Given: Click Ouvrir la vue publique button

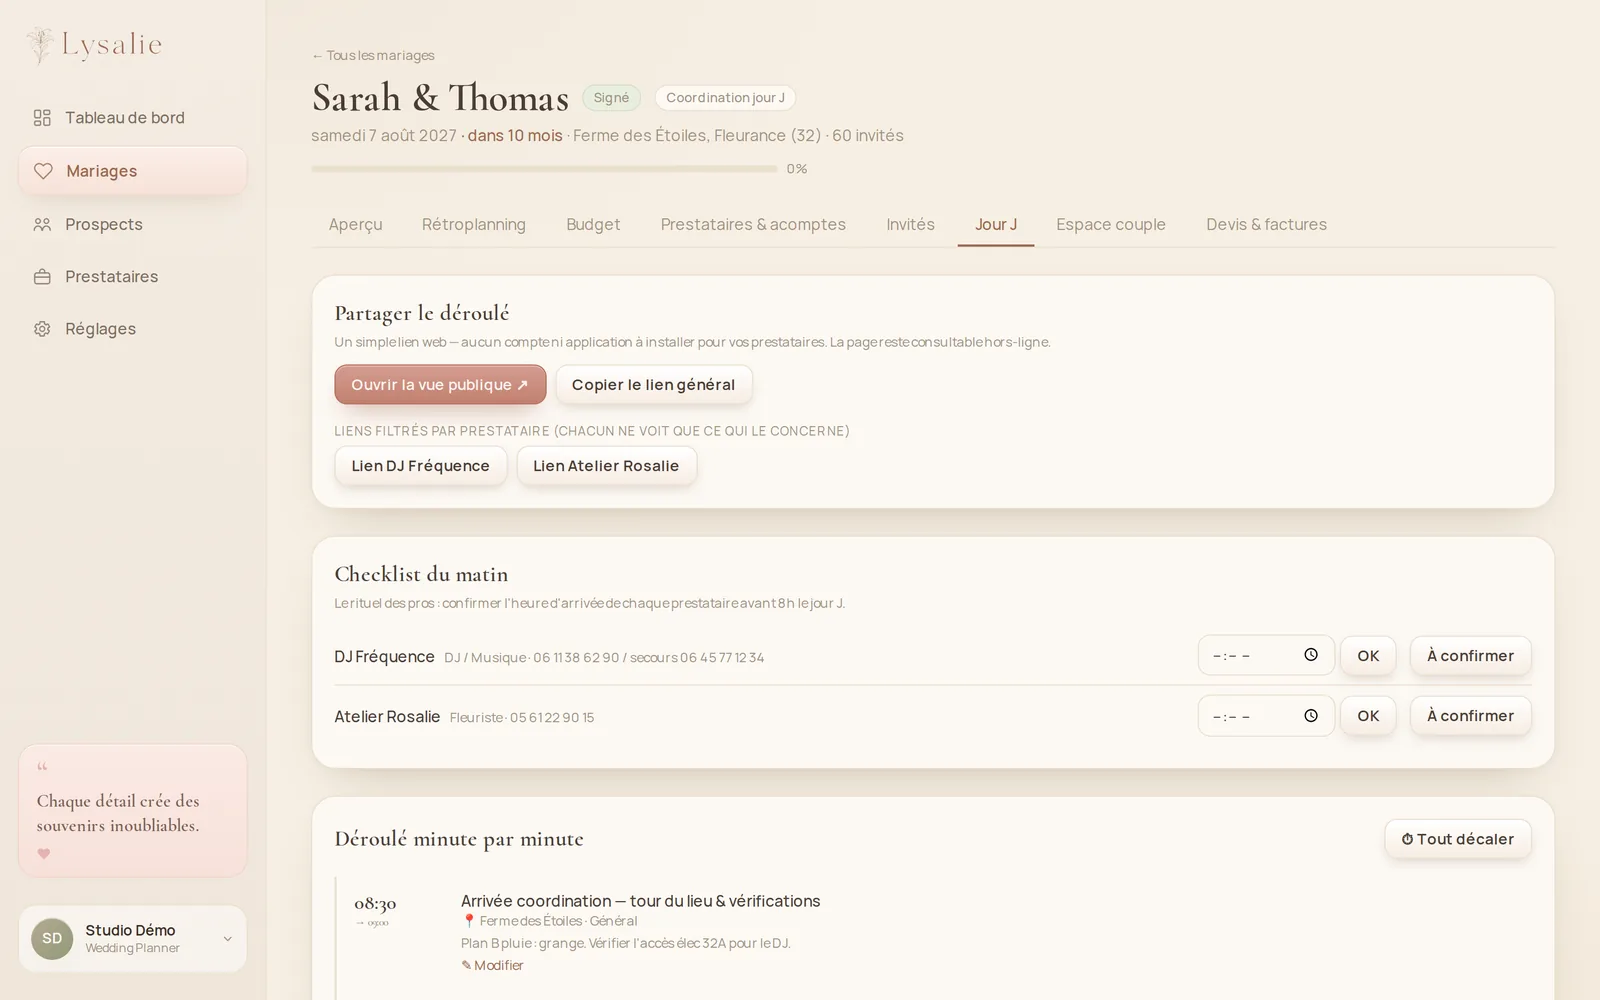Looking at the screenshot, I should pyautogui.click(x=440, y=385).
